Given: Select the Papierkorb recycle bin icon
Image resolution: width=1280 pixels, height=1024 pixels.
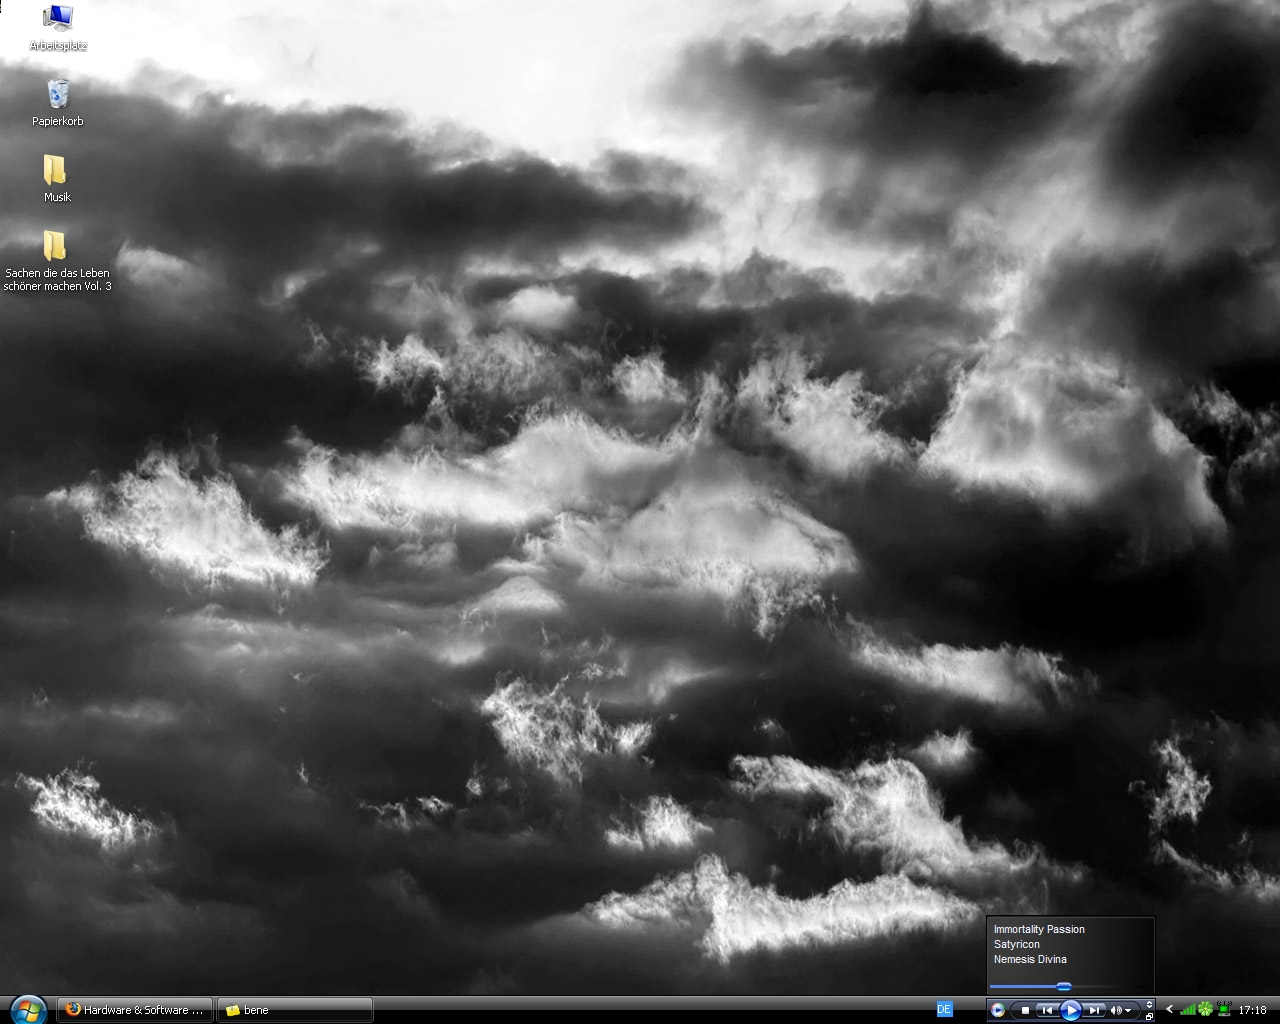Looking at the screenshot, I should coord(58,95).
